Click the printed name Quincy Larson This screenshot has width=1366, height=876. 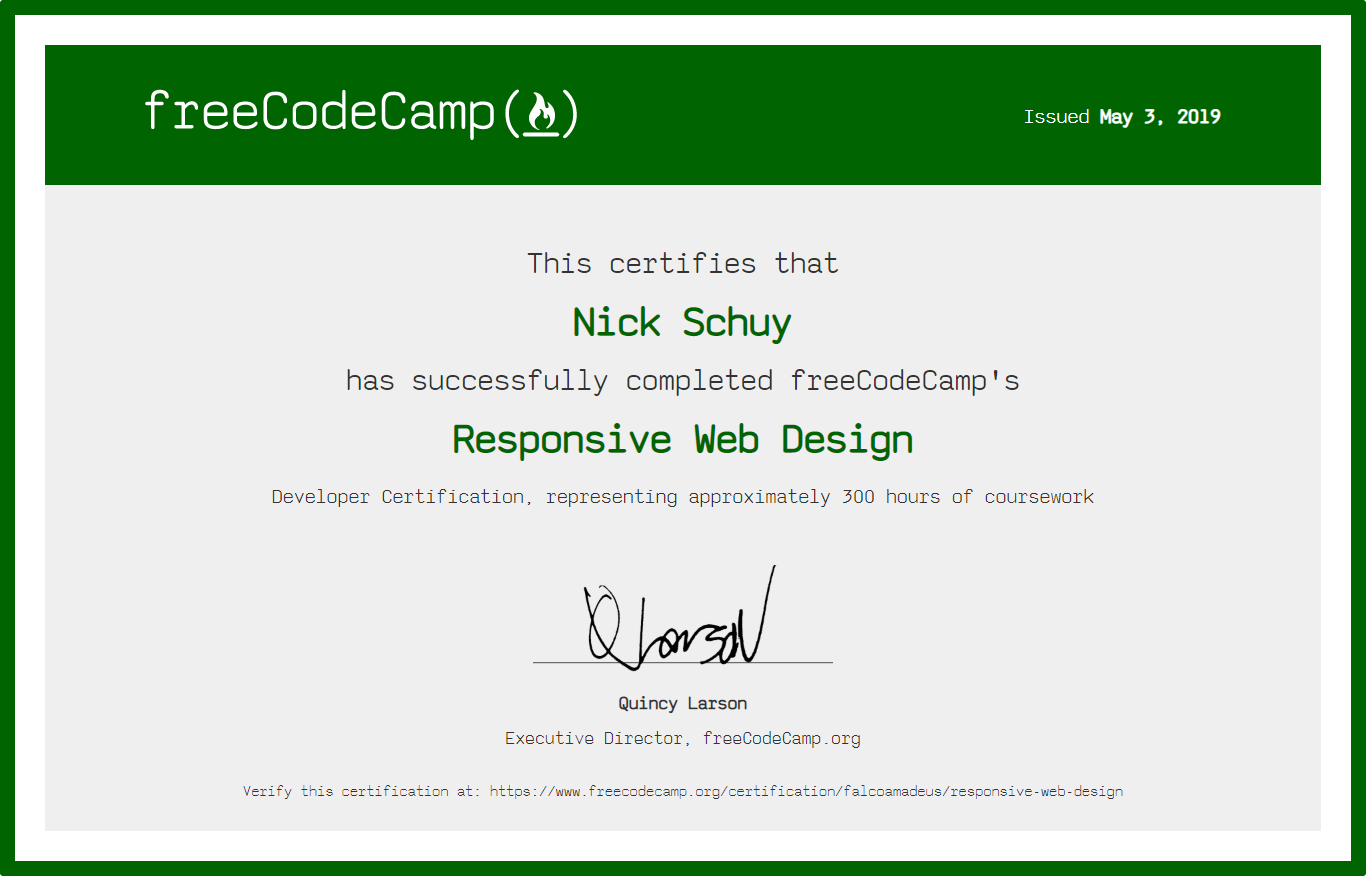click(x=683, y=704)
